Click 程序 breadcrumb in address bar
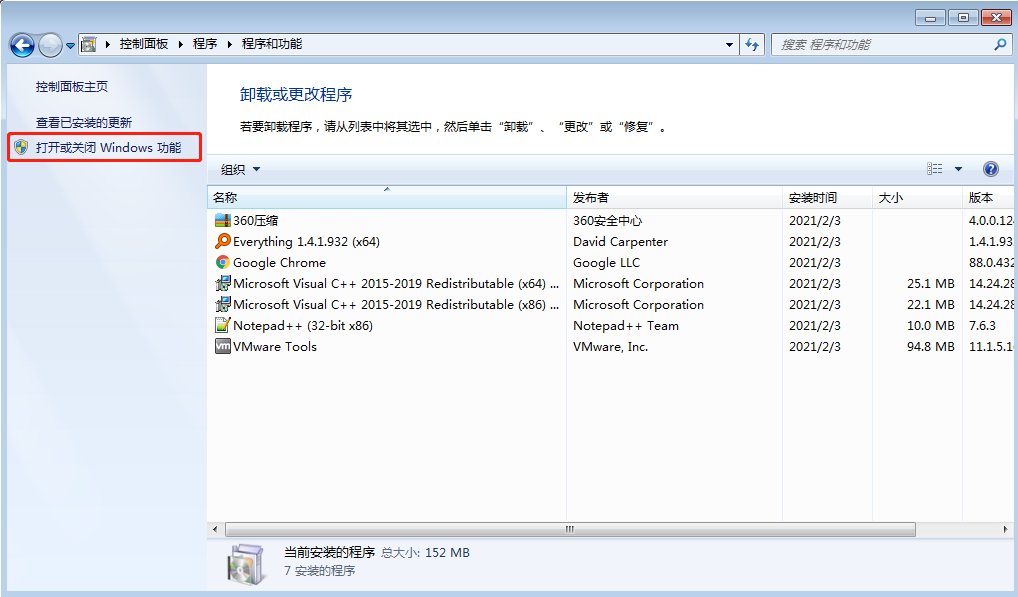Image resolution: width=1018 pixels, height=597 pixels. pyautogui.click(x=205, y=44)
